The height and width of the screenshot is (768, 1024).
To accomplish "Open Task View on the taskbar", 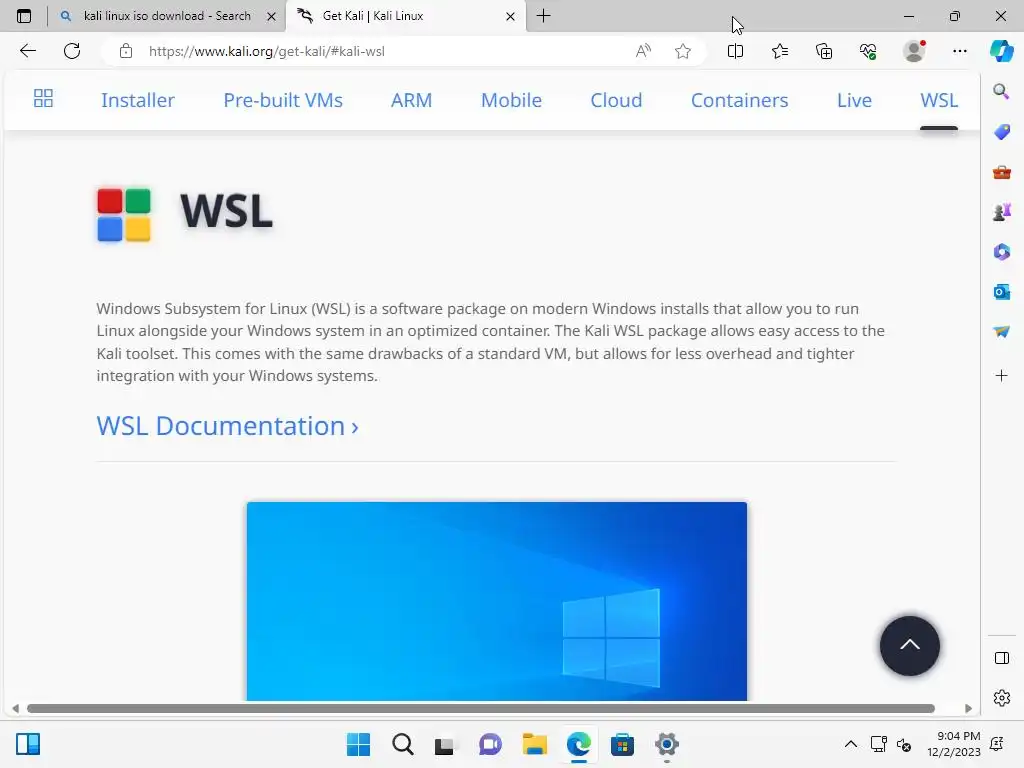I will (445, 744).
